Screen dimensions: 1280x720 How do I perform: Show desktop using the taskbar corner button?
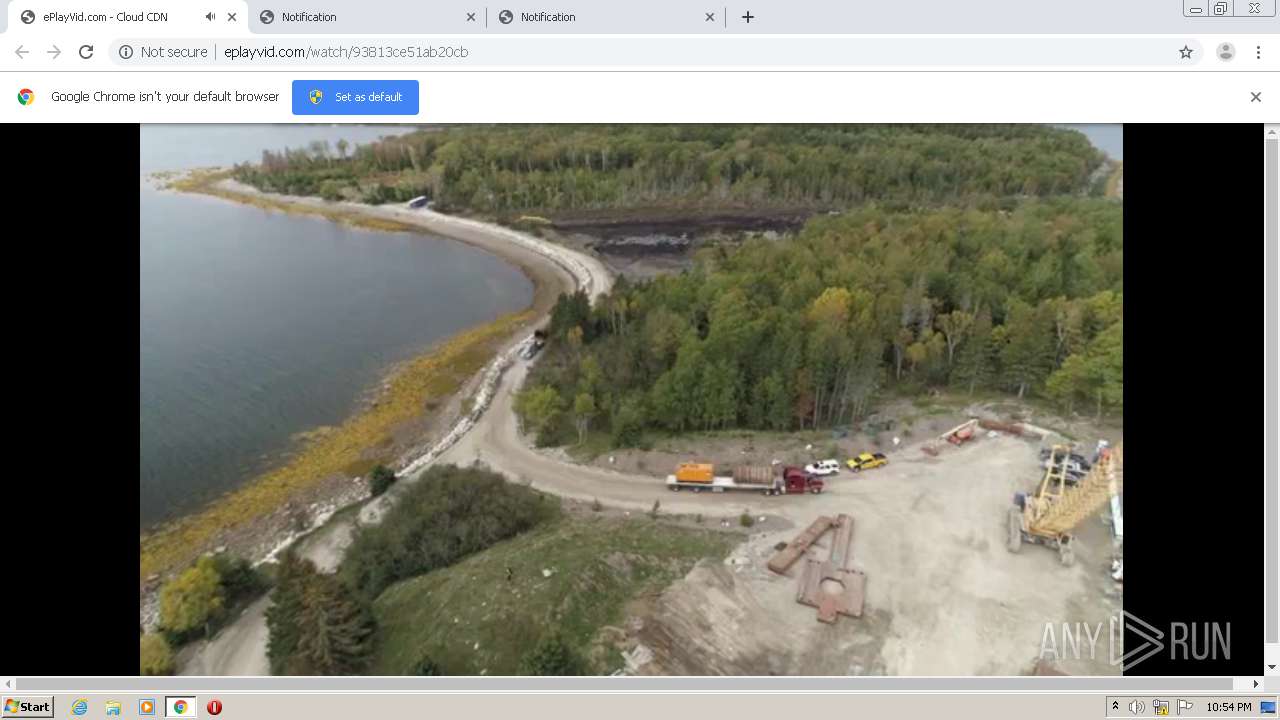[x=1269, y=707]
